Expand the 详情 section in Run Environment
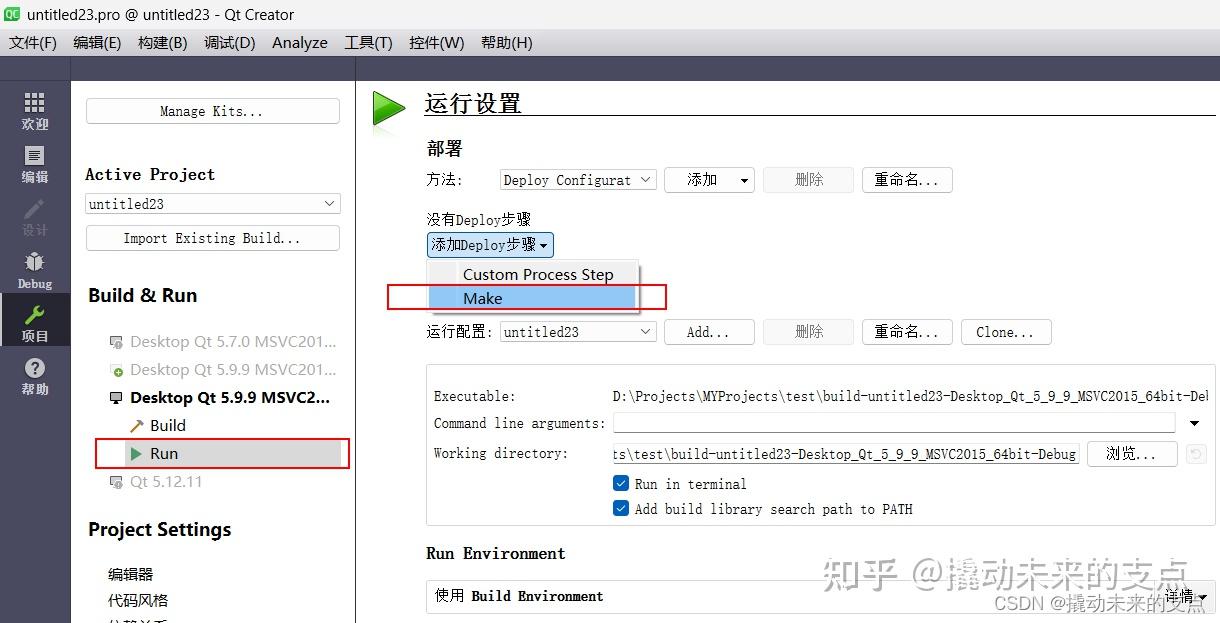This screenshot has width=1220, height=623. pyautogui.click(x=1180, y=595)
